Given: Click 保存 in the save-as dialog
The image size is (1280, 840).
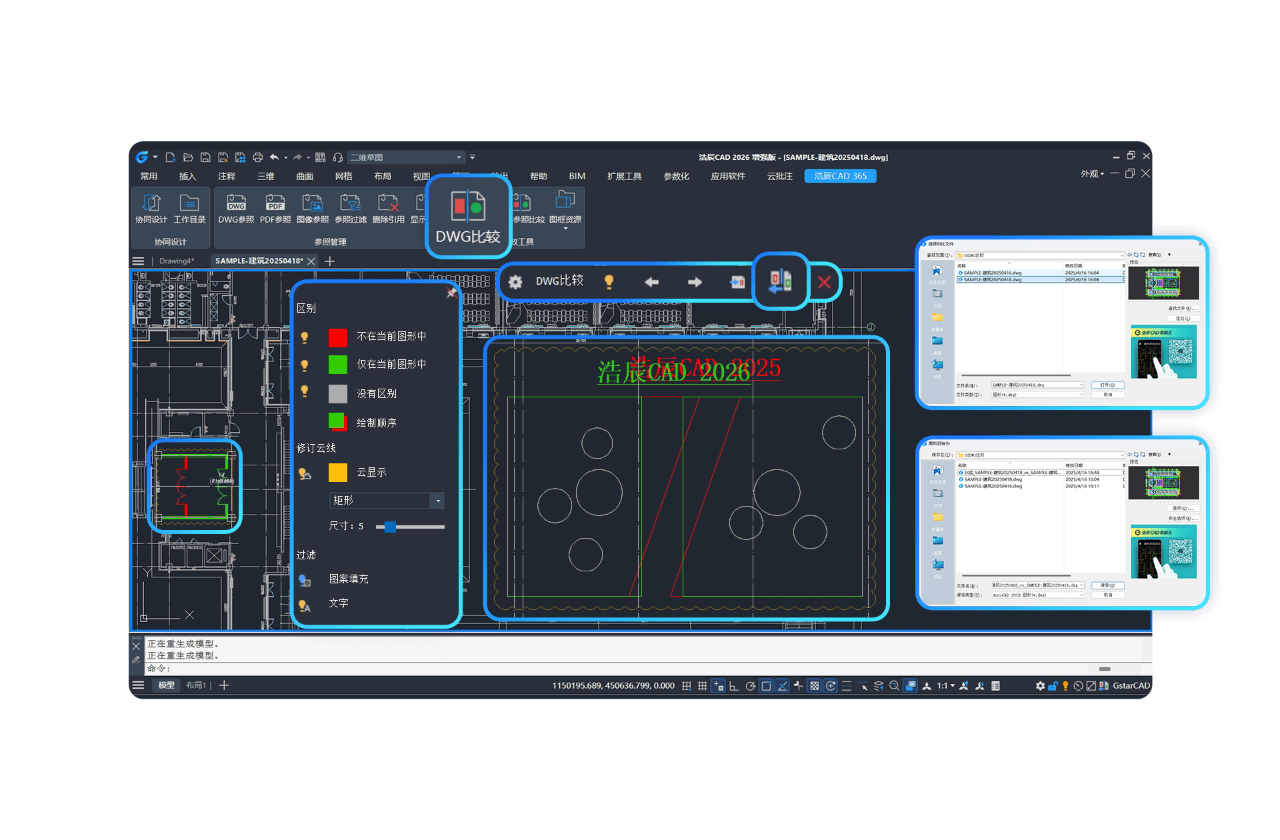Looking at the screenshot, I should 1108,585.
